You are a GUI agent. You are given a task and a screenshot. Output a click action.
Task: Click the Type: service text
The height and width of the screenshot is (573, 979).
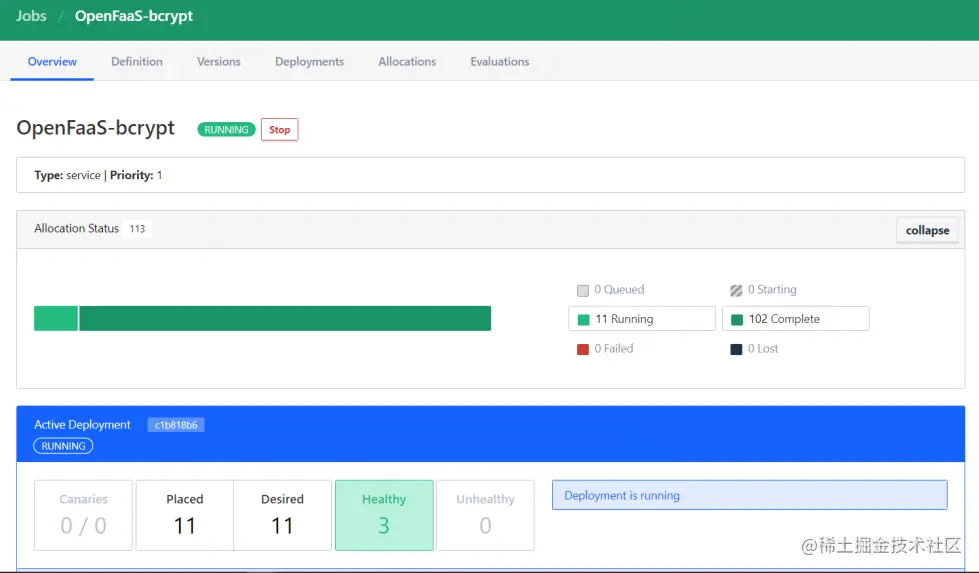pyautogui.click(x=67, y=175)
